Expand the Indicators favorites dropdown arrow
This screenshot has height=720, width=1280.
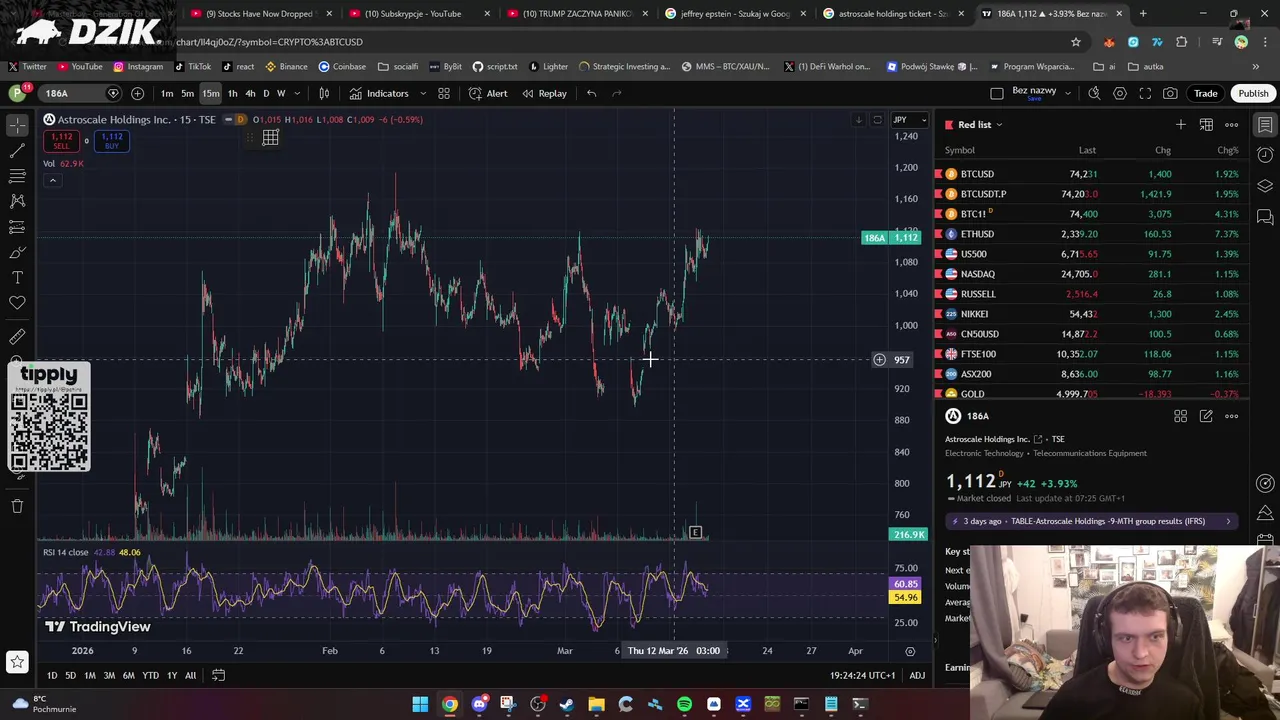click(423, 93)
